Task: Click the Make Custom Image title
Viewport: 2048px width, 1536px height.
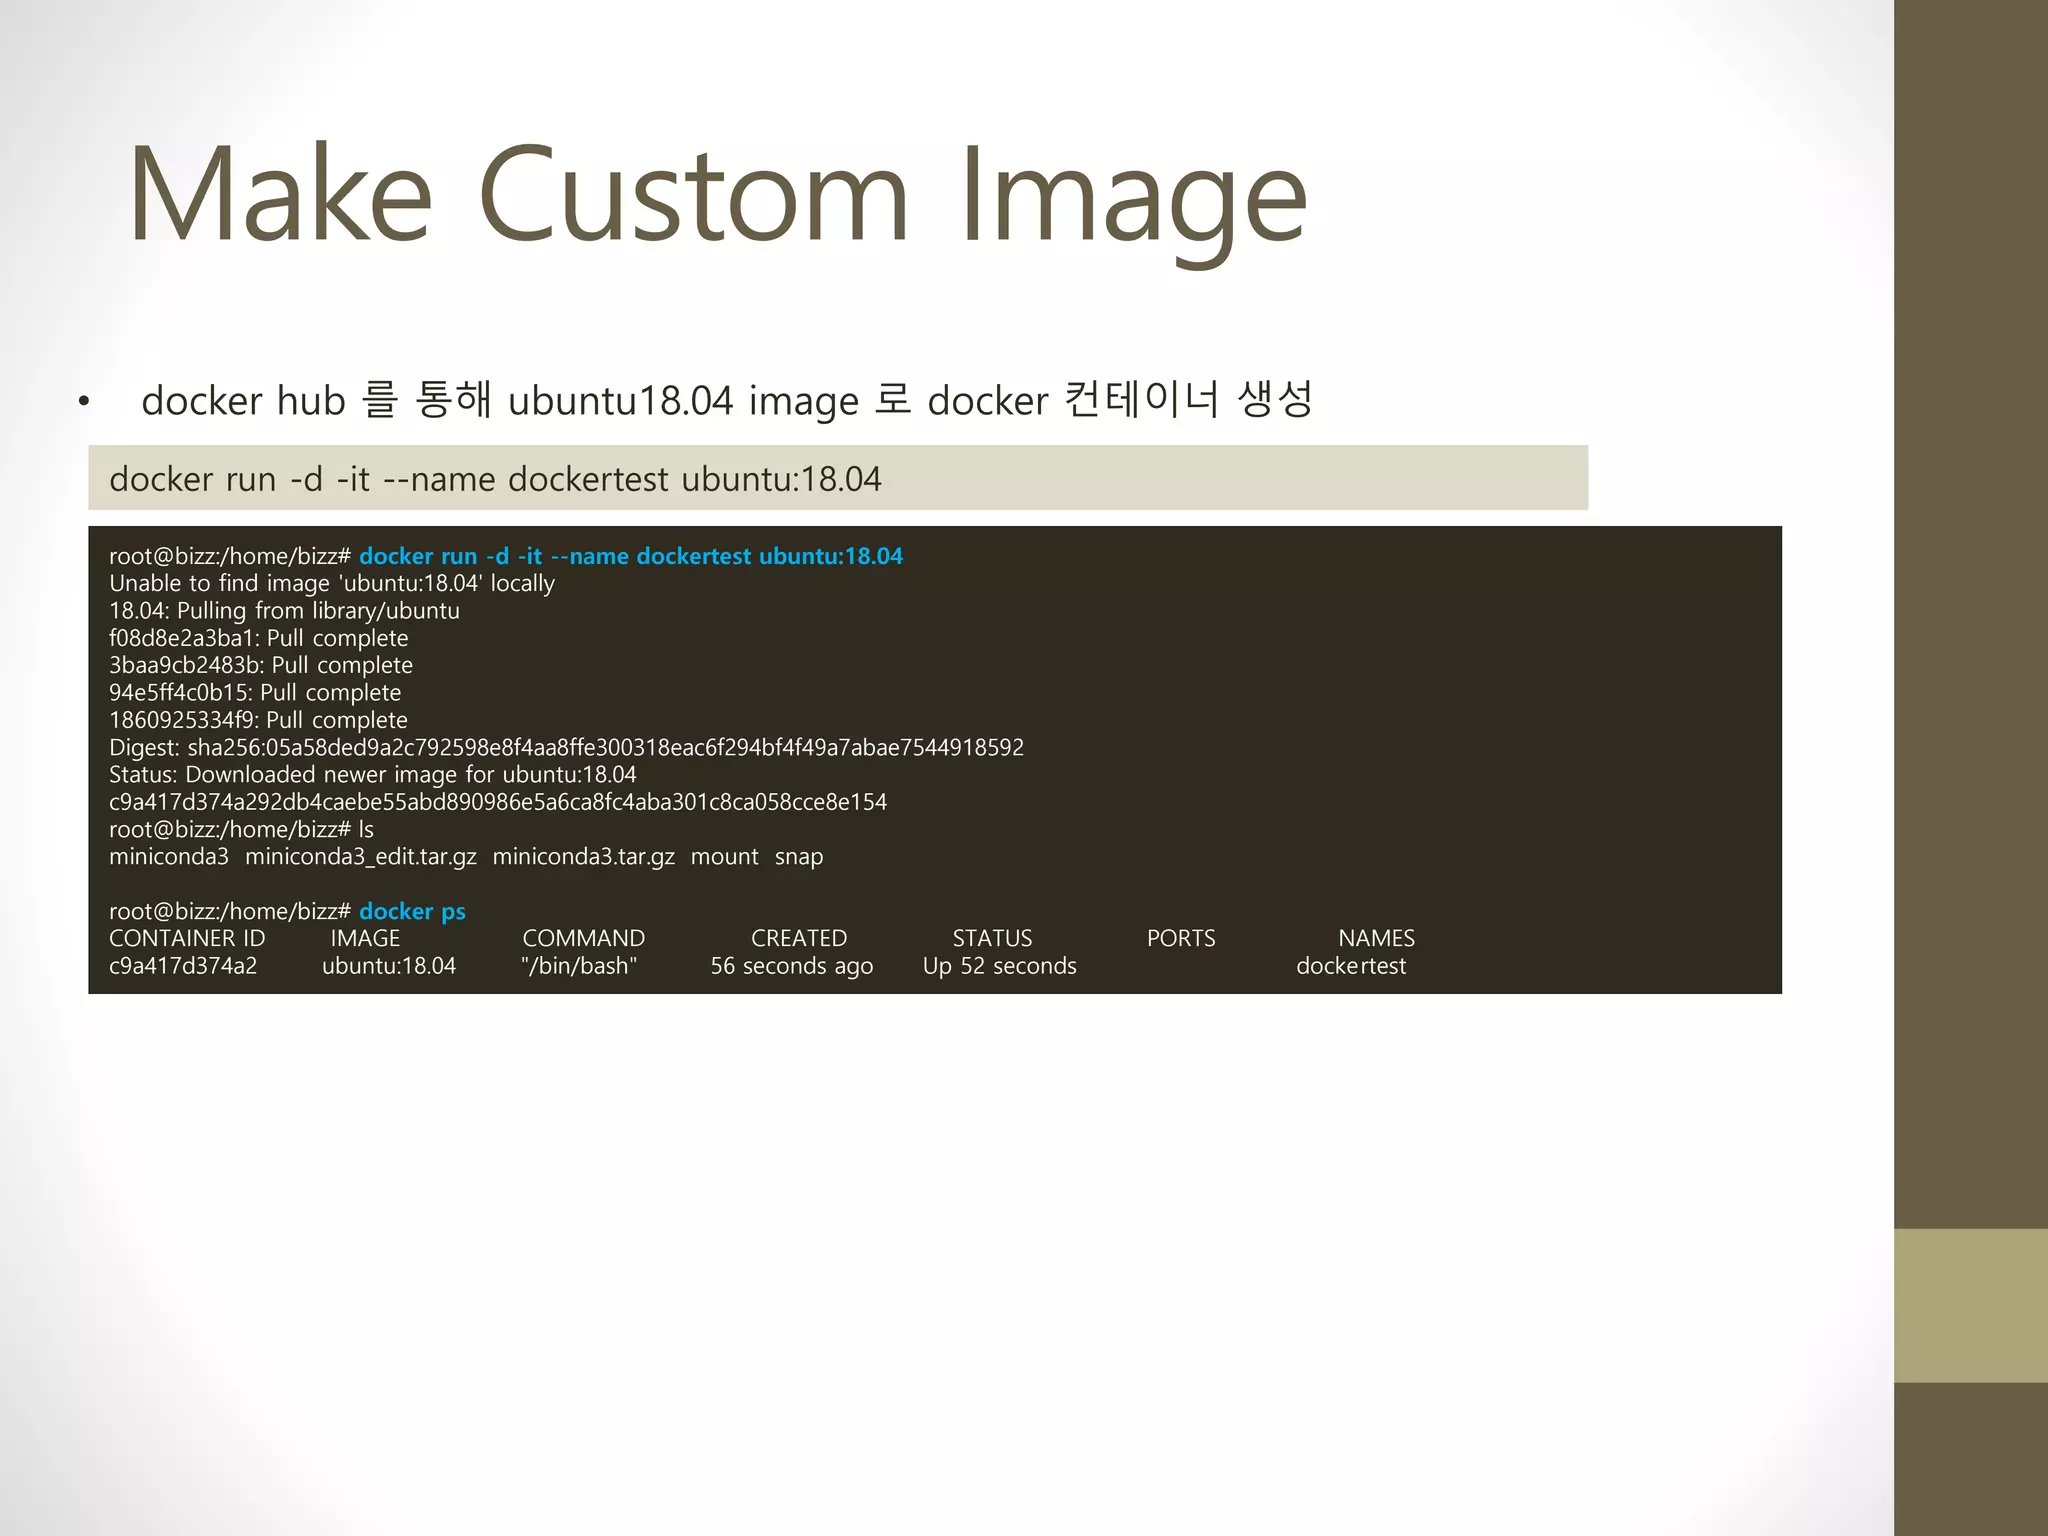Action: tap(716, 195)
